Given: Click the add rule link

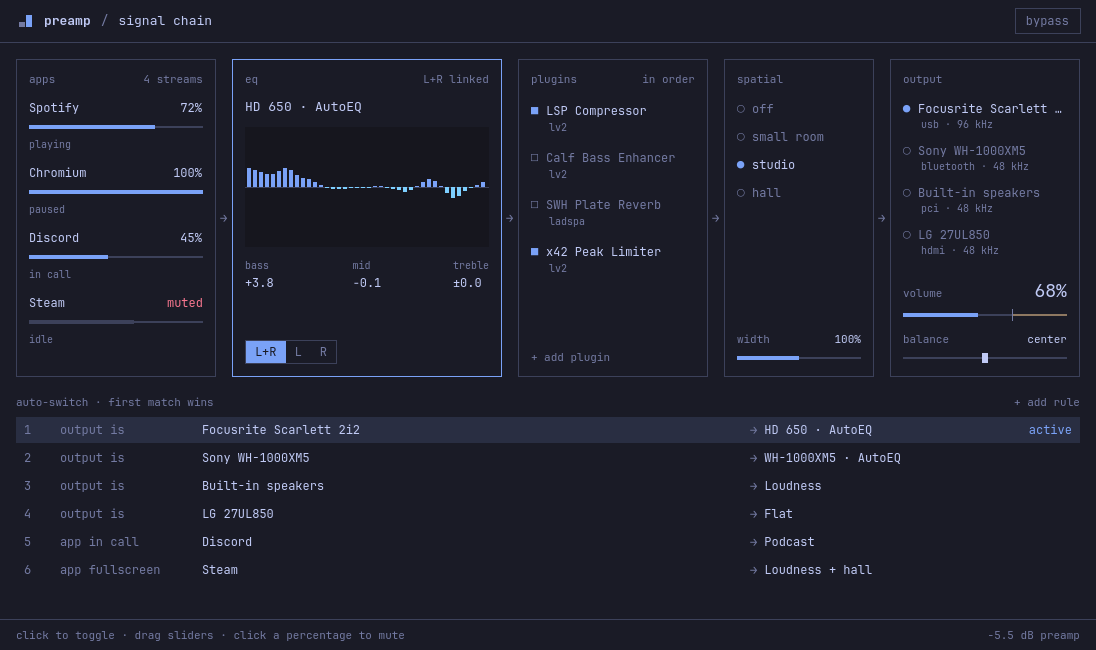Looking at the screenshot, I should [1046, 403].
